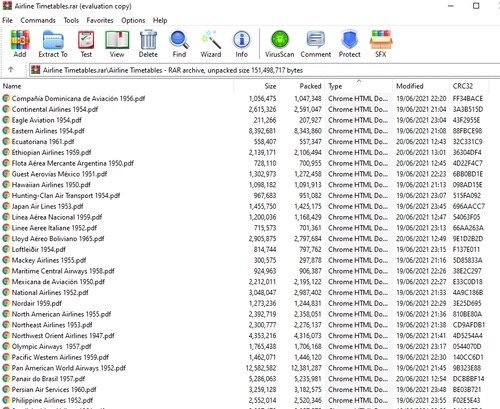This screenshot has height=409, width=500.
Task: Run the Test archive tool
Action: click(x=86, y=43)
